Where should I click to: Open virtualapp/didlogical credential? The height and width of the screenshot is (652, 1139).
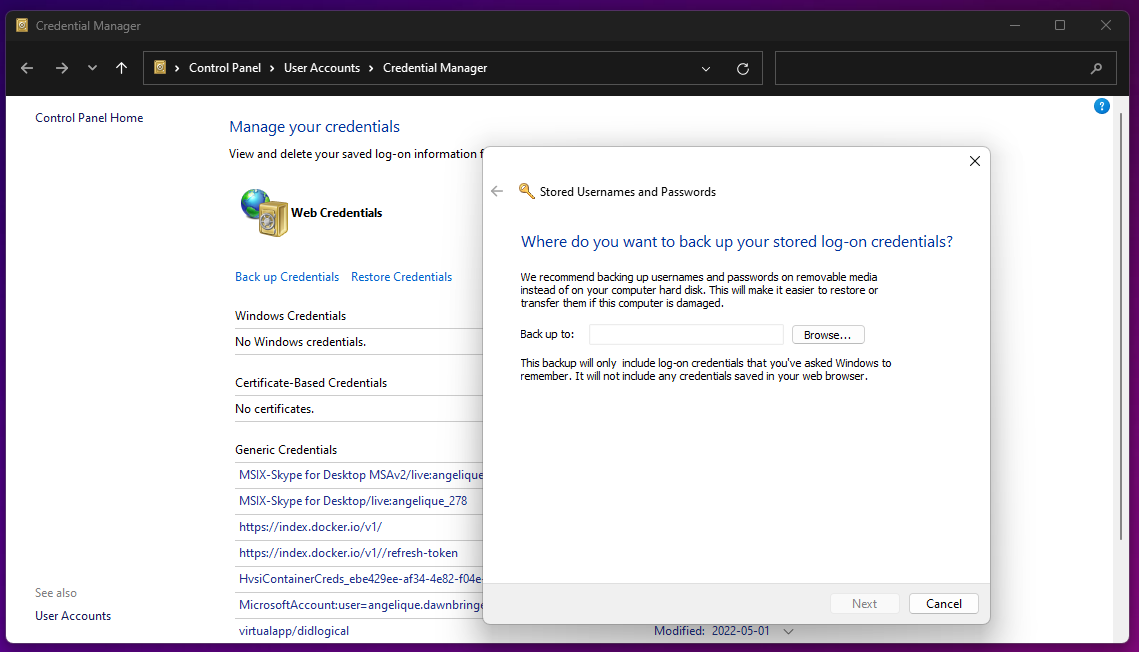pos(293,631)
